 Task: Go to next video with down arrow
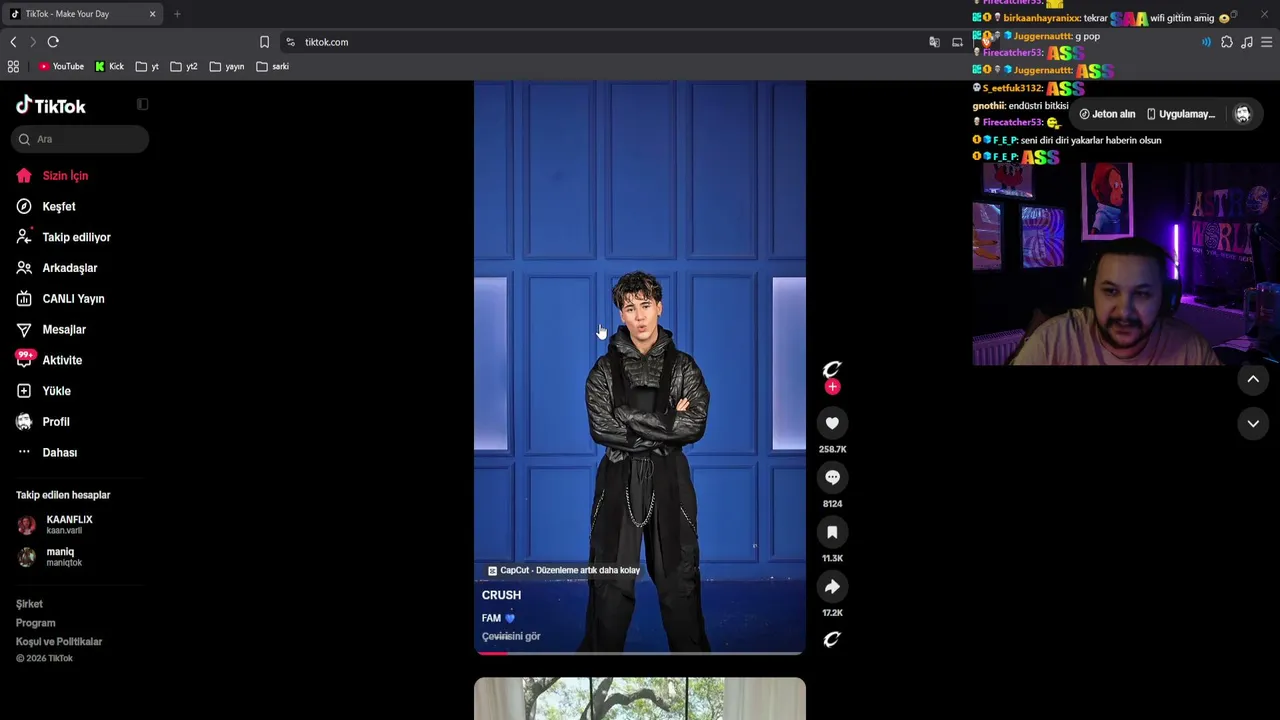coord(1253,424)
